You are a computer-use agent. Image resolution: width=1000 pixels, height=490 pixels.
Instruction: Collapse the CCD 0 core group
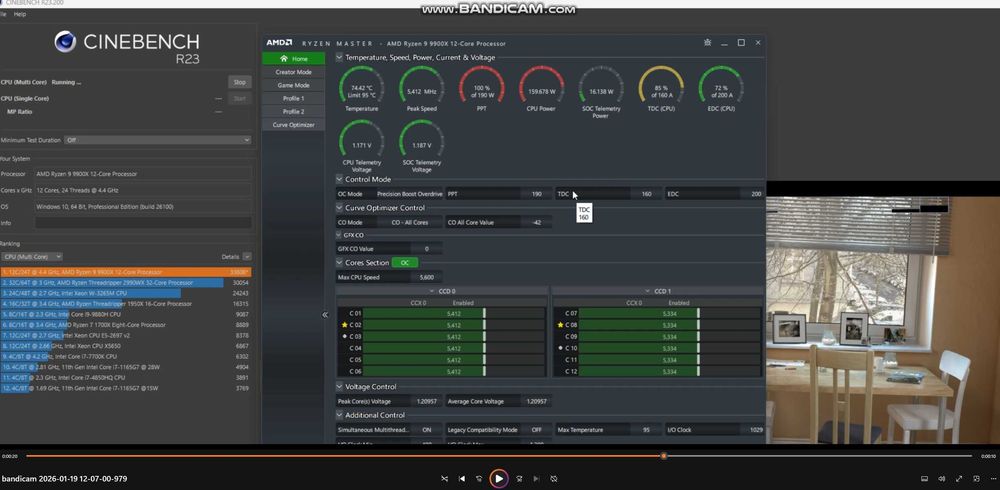pos(432,291)
